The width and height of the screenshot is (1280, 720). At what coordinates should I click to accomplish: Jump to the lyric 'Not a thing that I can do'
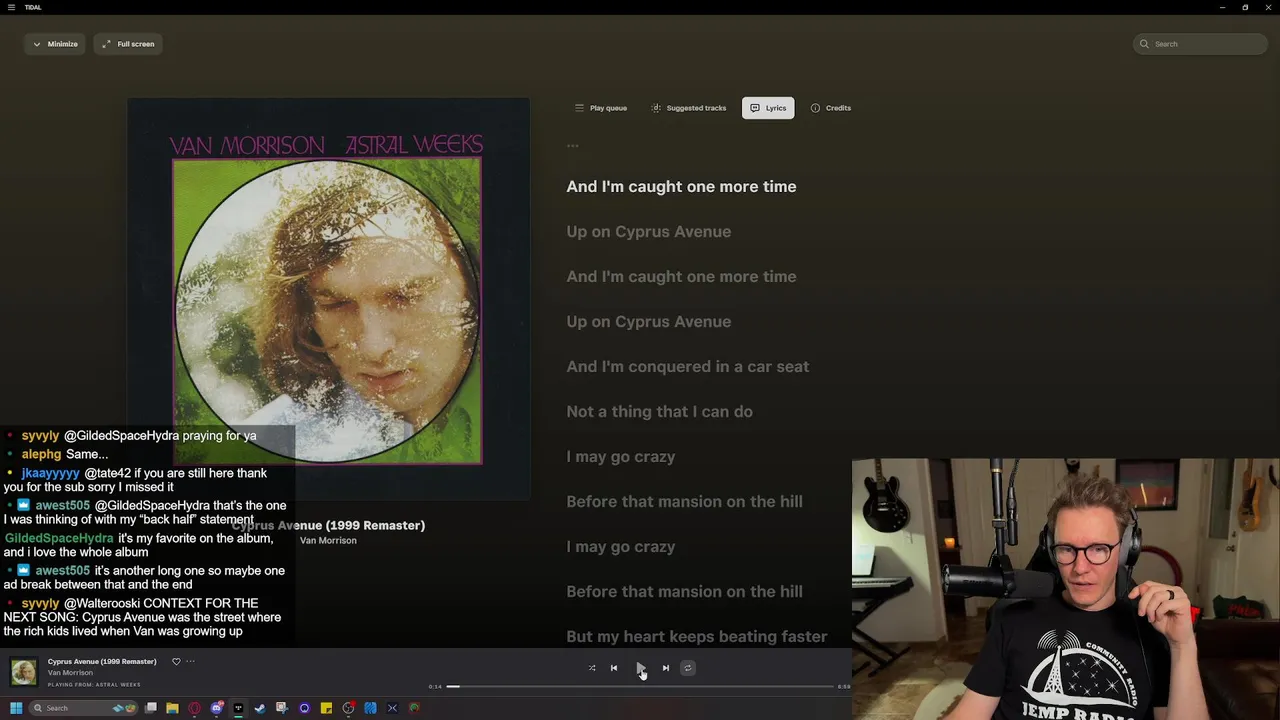(660, 412)
